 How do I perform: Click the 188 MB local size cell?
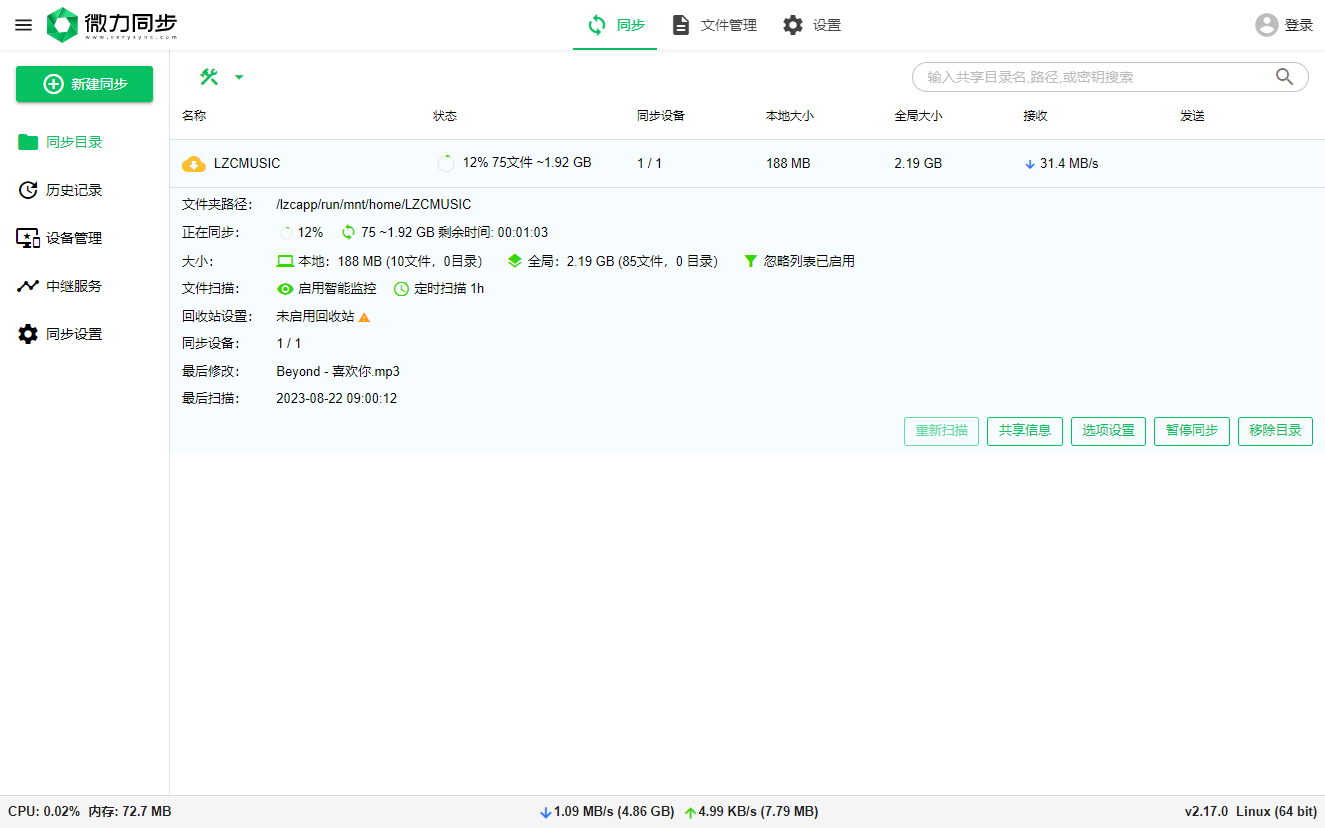788,164
